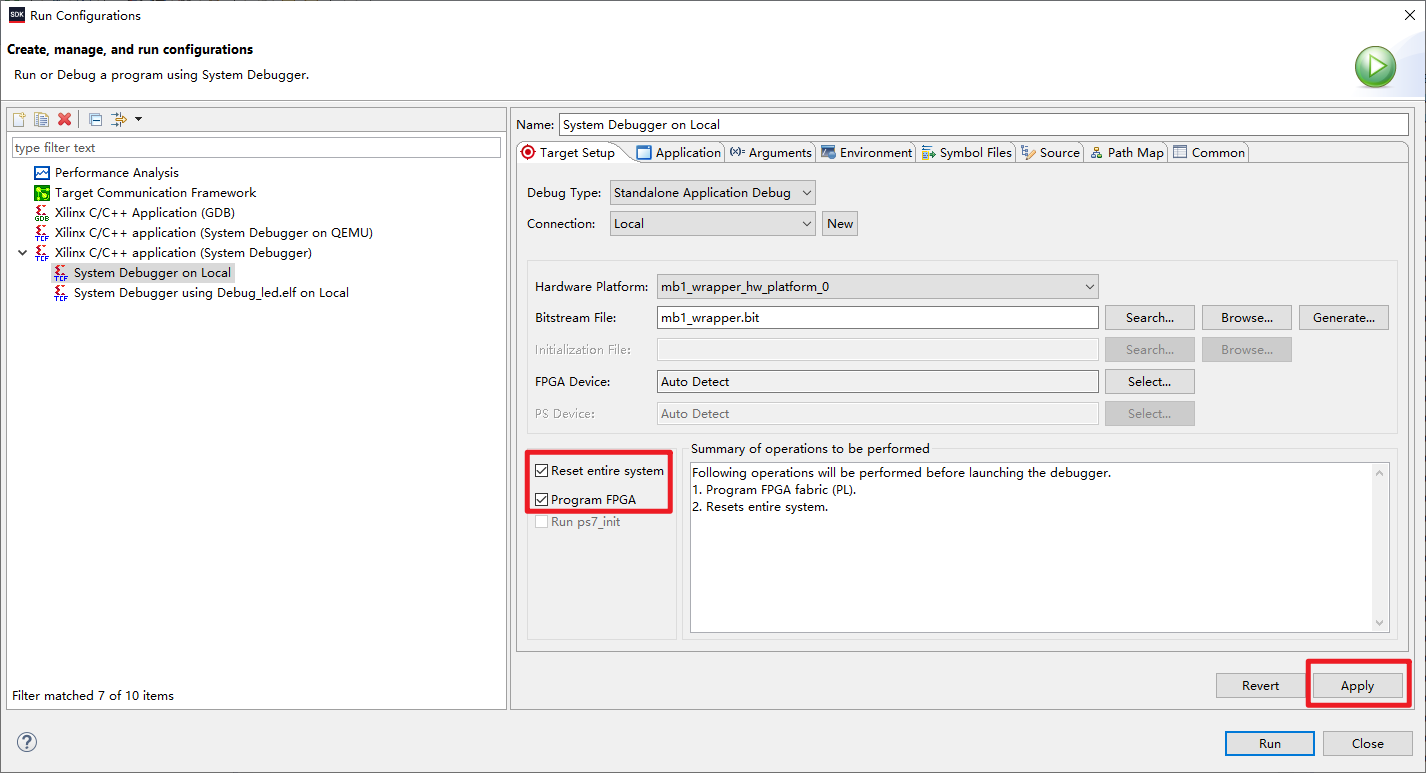Select Performance Analysis in the tree
Viewport: 1426px width, 773px height.
[117, 173]
